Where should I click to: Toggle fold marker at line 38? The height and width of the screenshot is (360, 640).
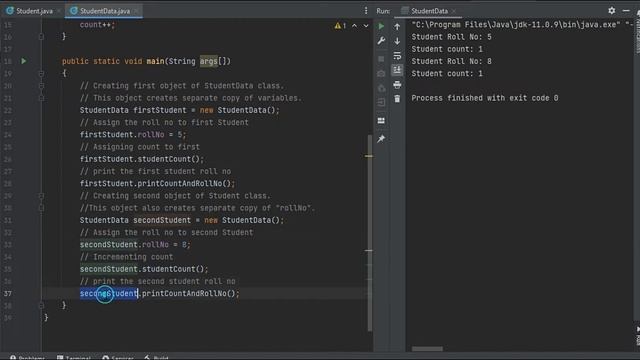pos(41,305)
